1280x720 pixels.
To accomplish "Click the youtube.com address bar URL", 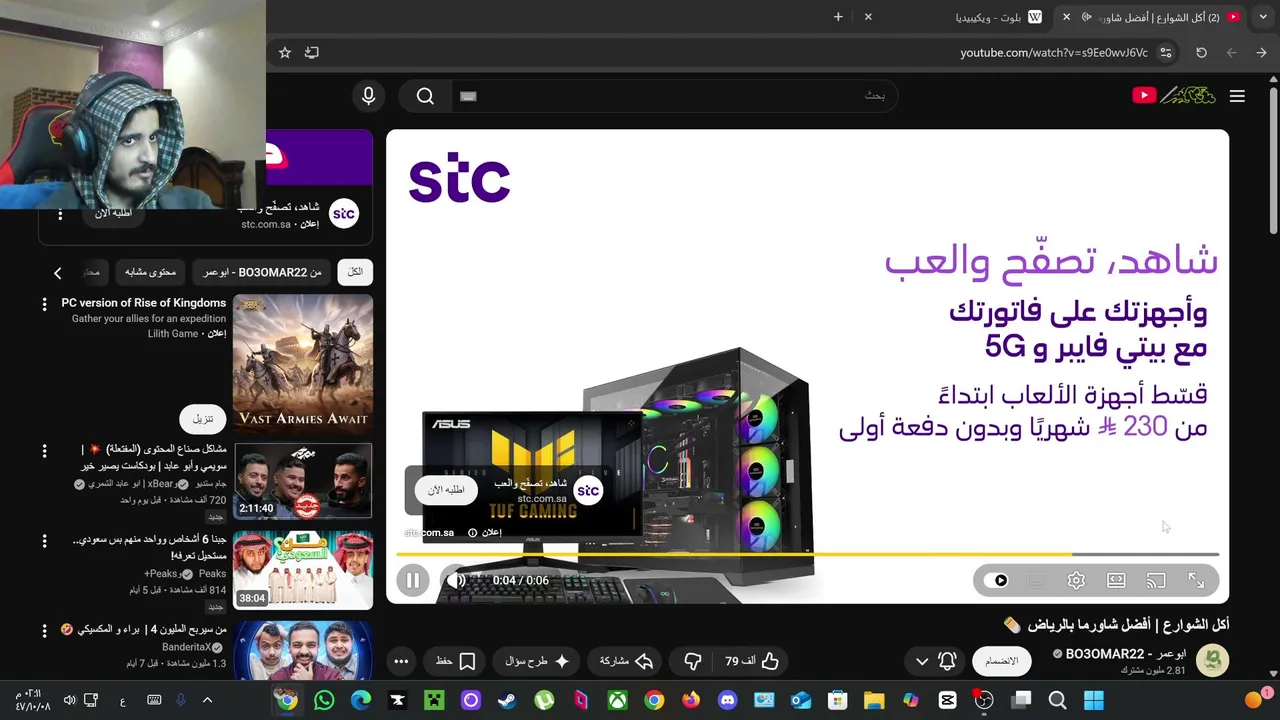I will tap(1054, 53).
